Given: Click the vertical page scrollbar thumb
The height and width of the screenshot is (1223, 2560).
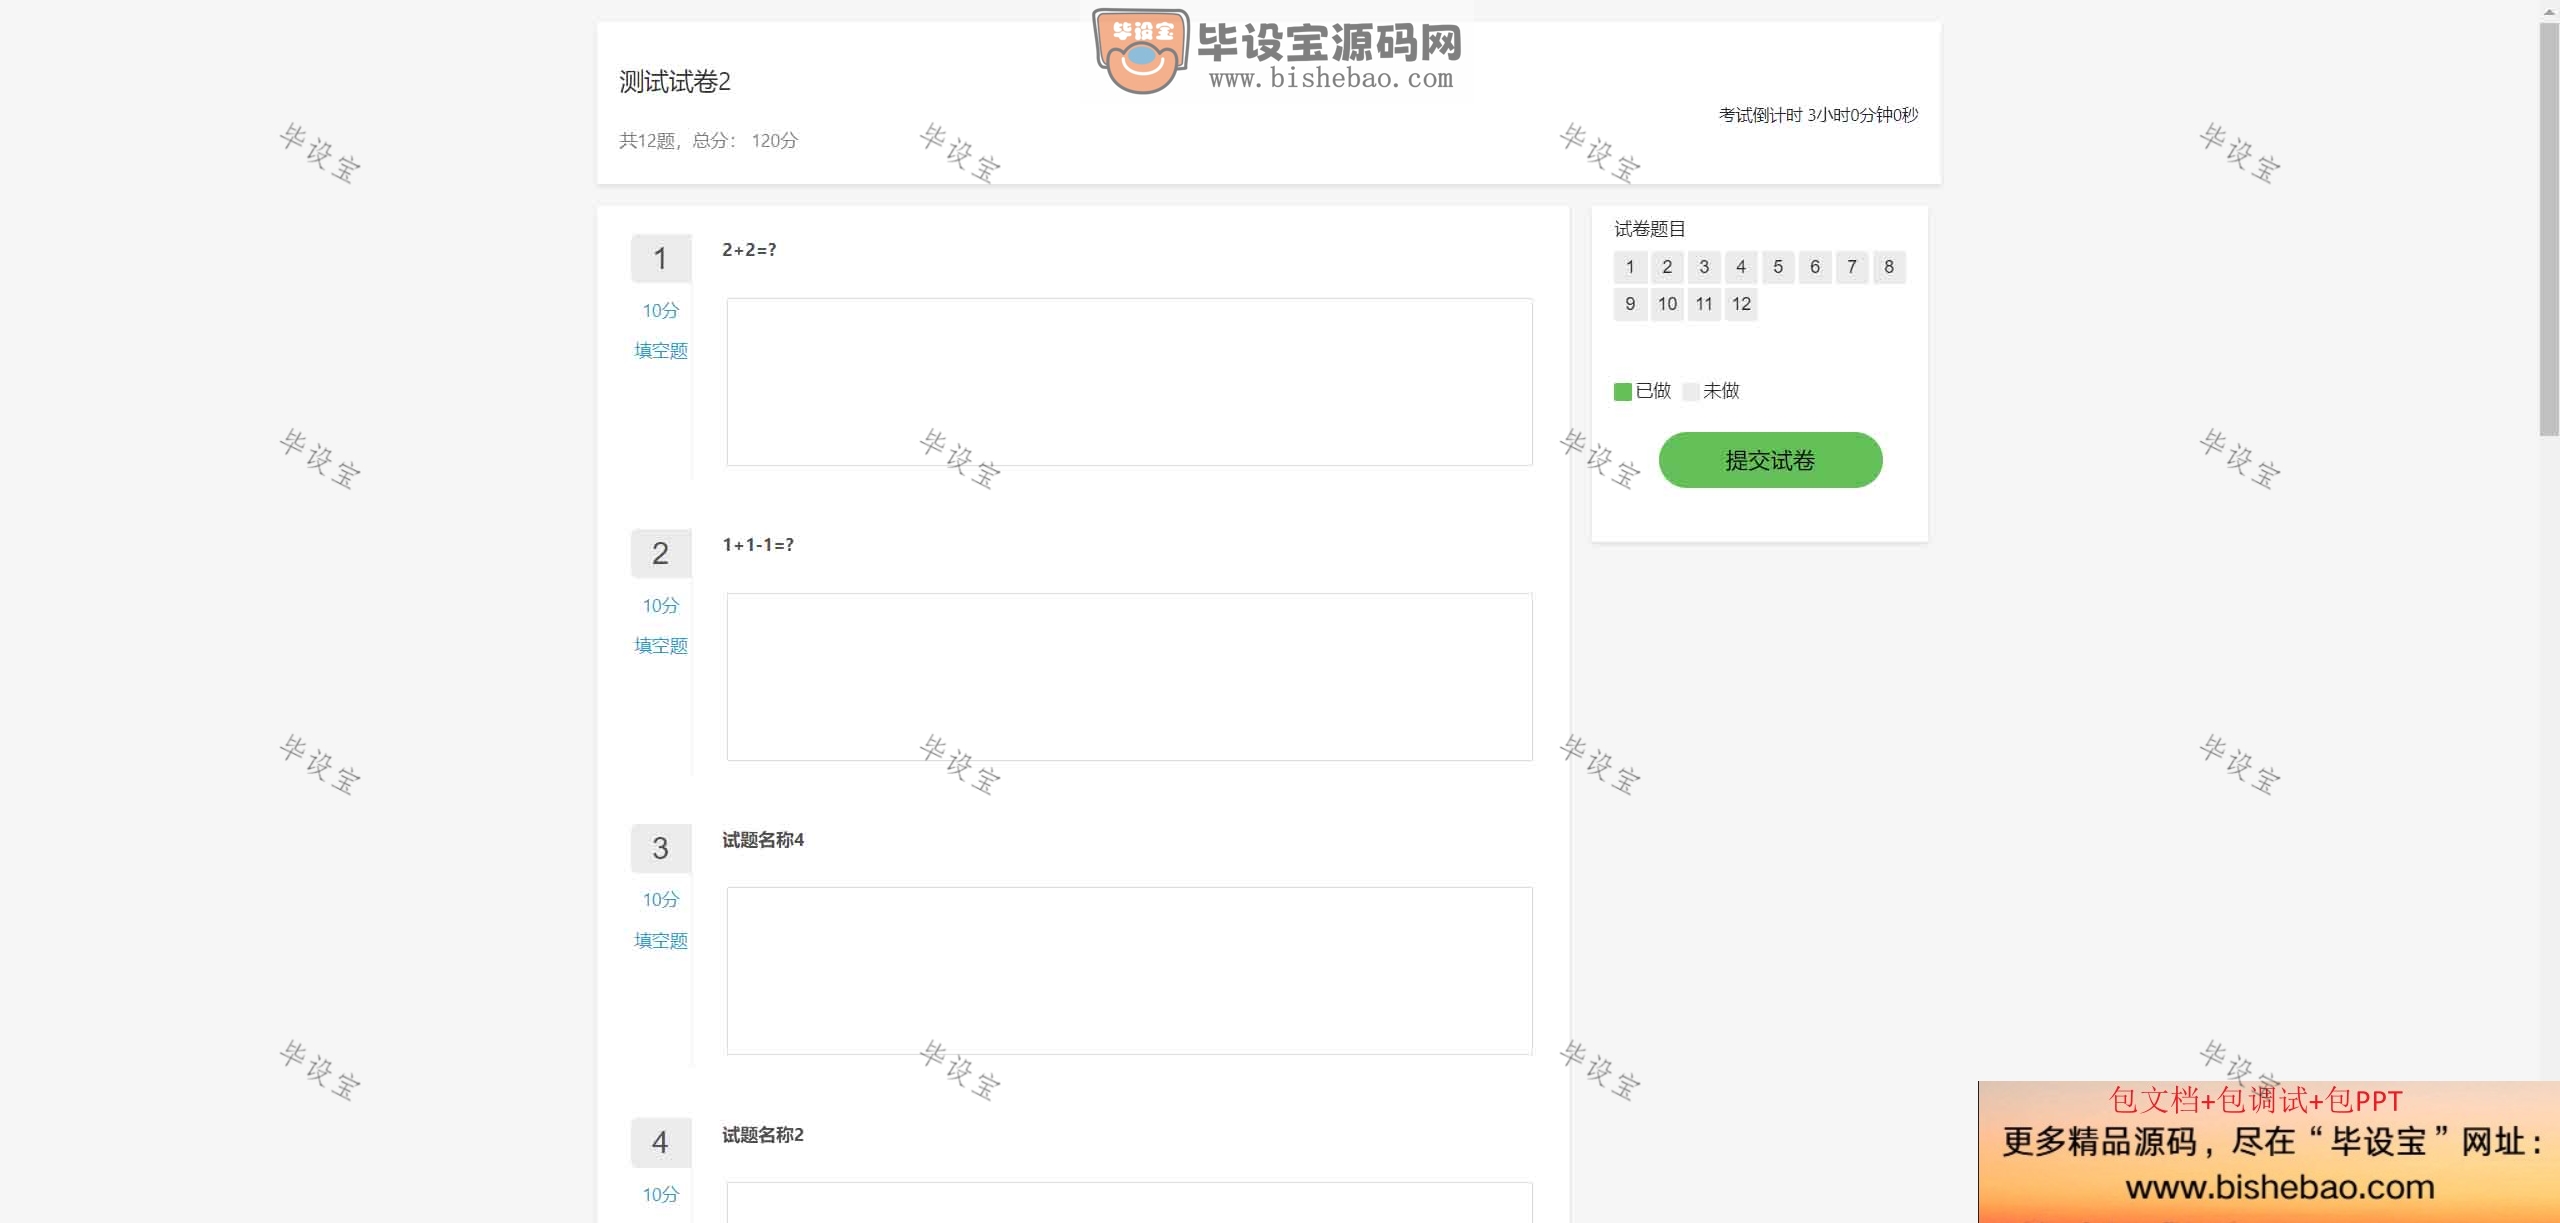Looking at the screenshot, I should [x=2549, y=229].
